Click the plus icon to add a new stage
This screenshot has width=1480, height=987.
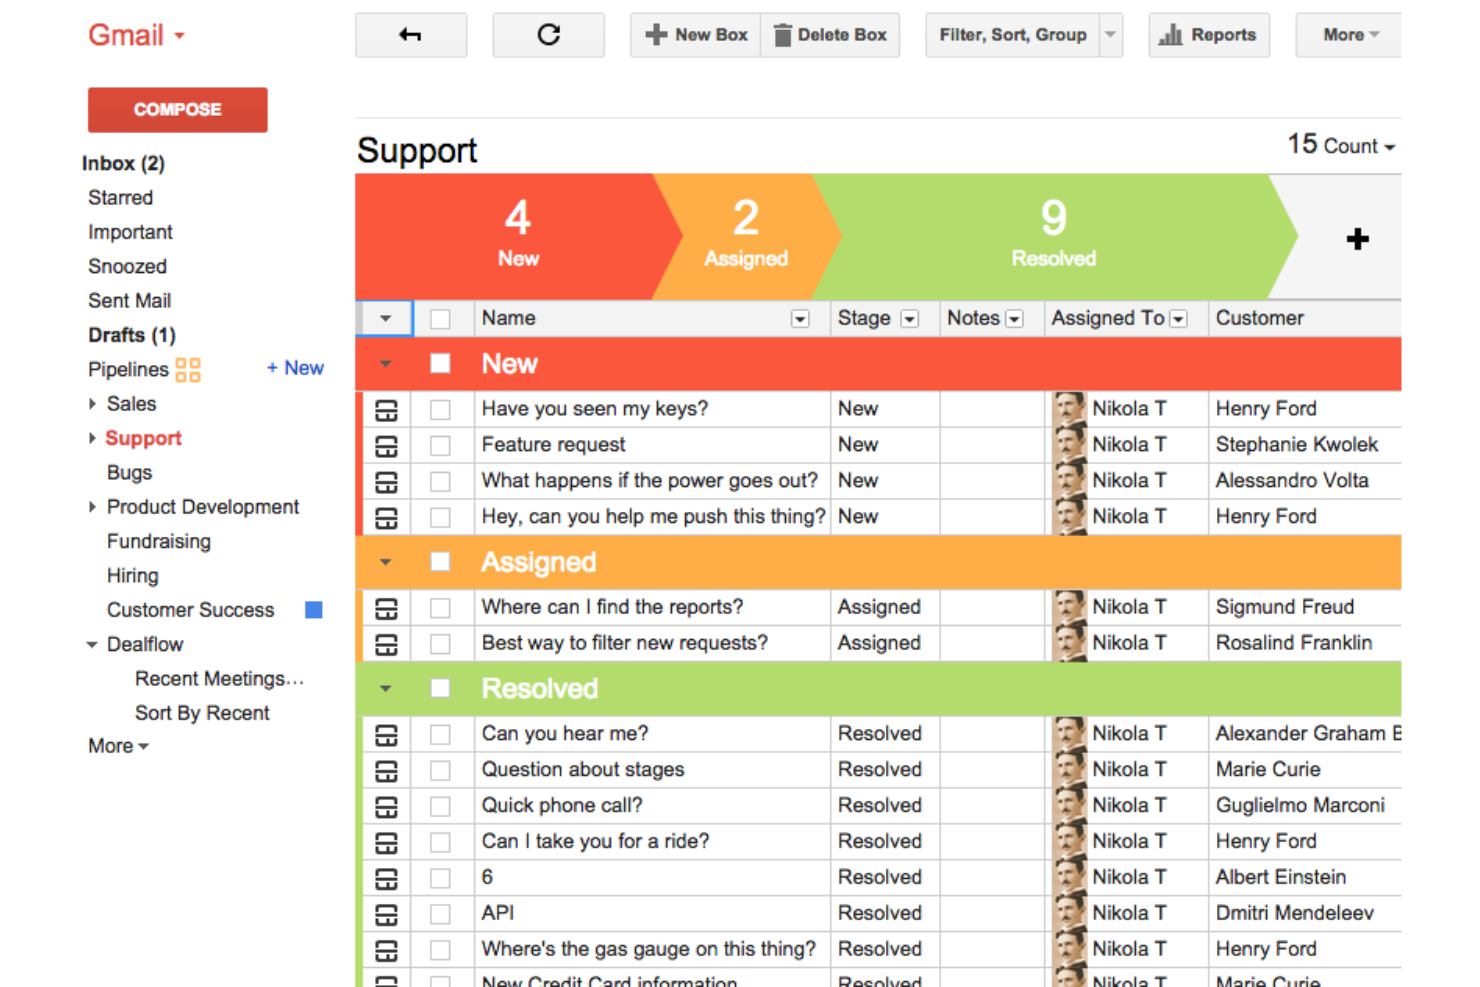coord(1358,239)
